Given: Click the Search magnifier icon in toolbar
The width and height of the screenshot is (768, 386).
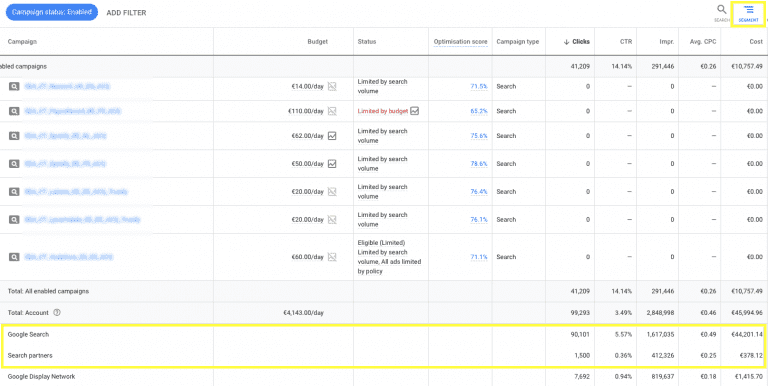Looking at the screenshot, I should click(x=721, y=9).
